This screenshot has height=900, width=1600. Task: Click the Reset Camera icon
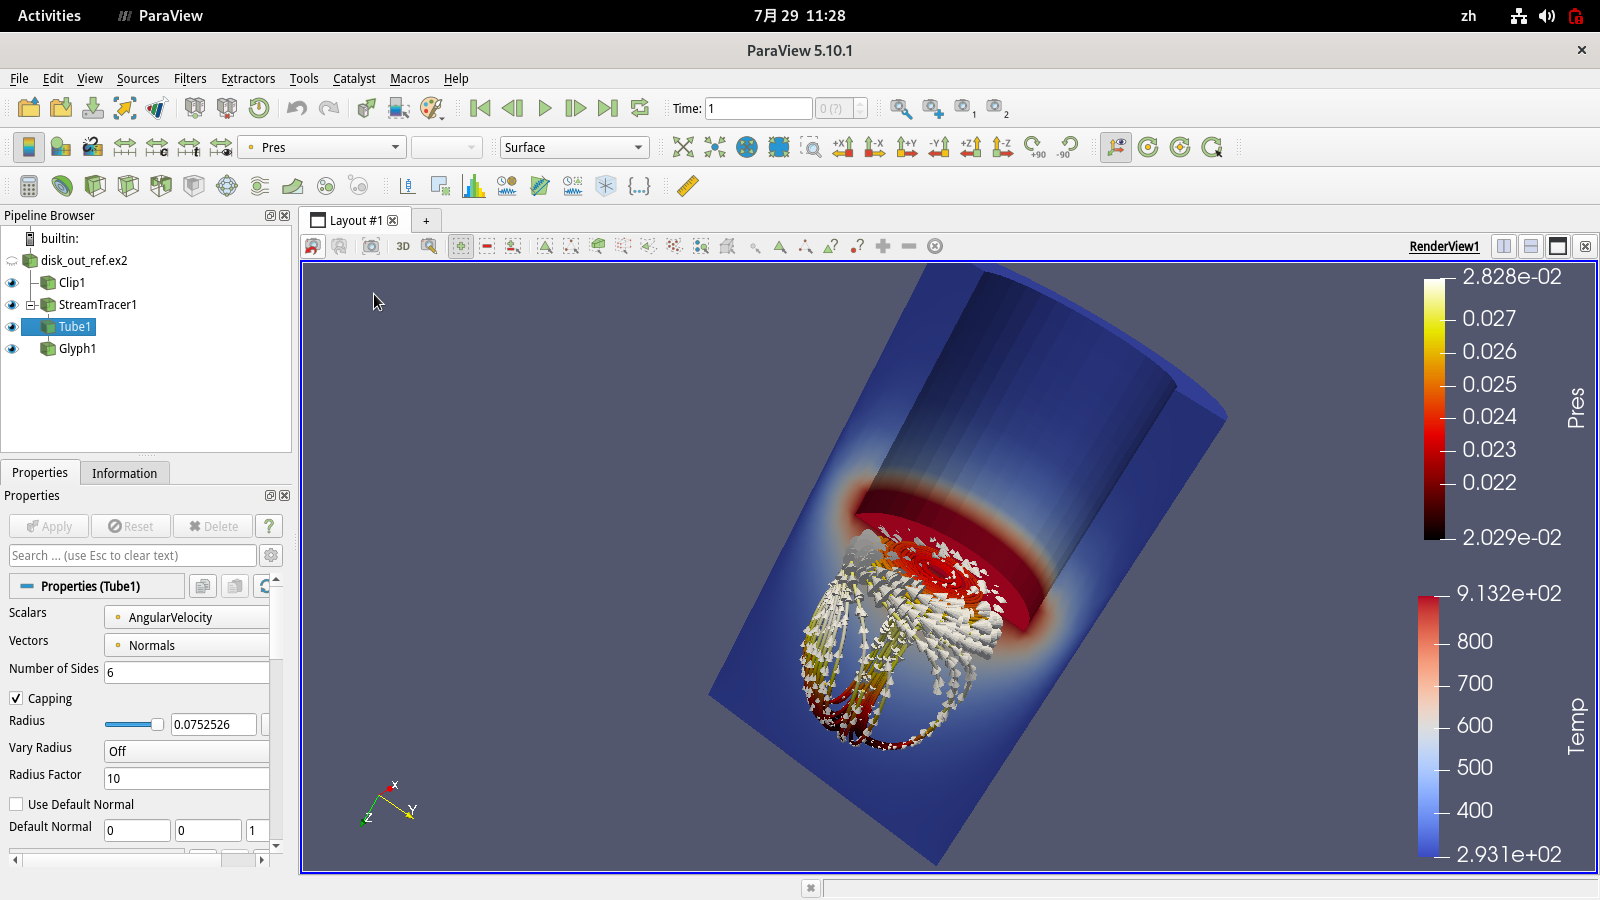coord(683,148)
